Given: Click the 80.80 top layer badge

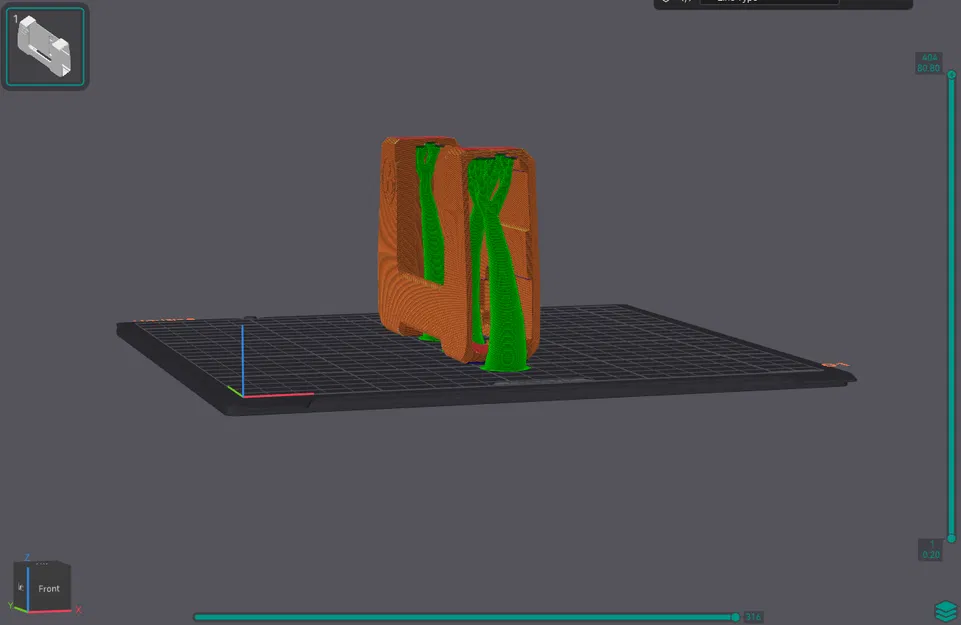Looking at the screenshot, I should tap(929, 62).
